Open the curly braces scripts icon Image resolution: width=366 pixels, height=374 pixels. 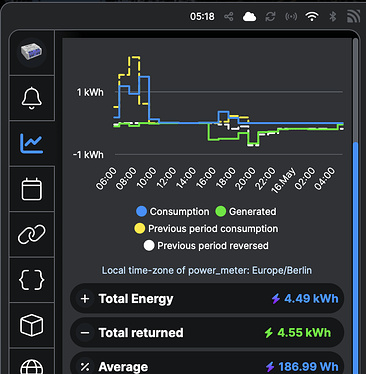(32, 279)
